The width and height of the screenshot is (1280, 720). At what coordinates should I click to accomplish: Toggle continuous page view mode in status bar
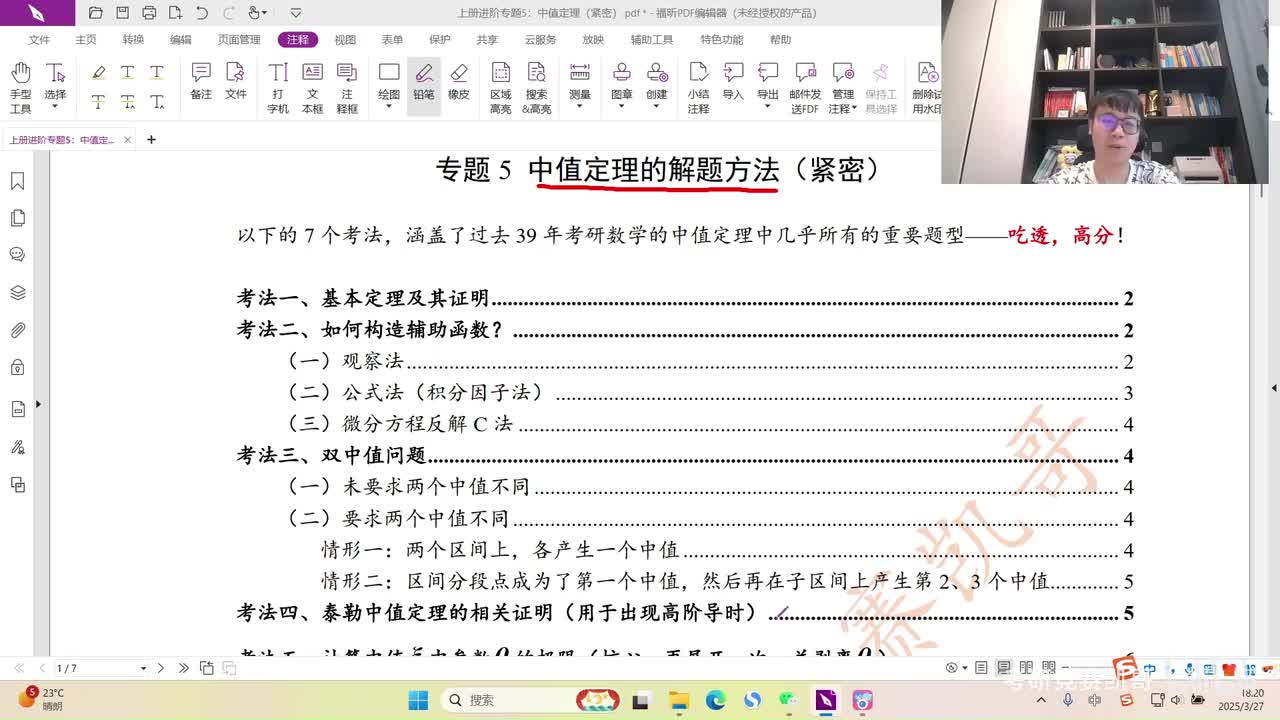point(1003,668)
